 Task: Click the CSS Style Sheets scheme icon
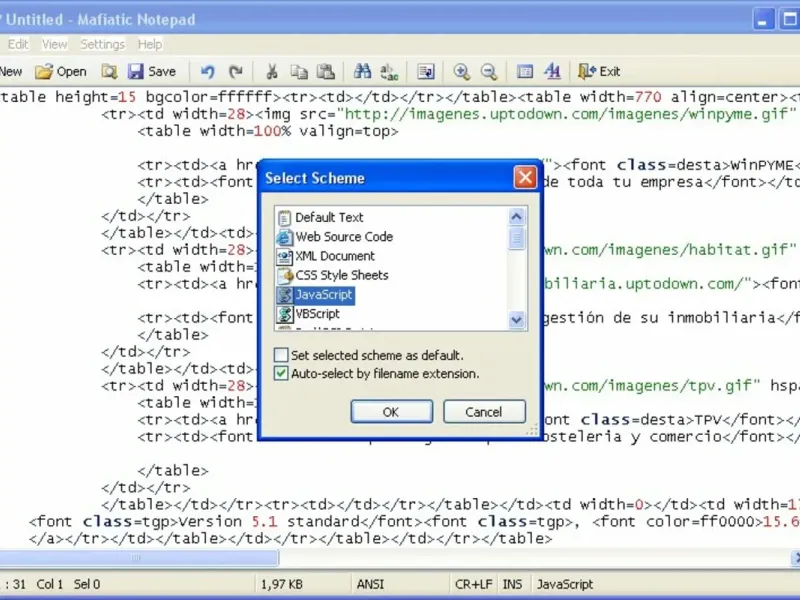(285, 276)
